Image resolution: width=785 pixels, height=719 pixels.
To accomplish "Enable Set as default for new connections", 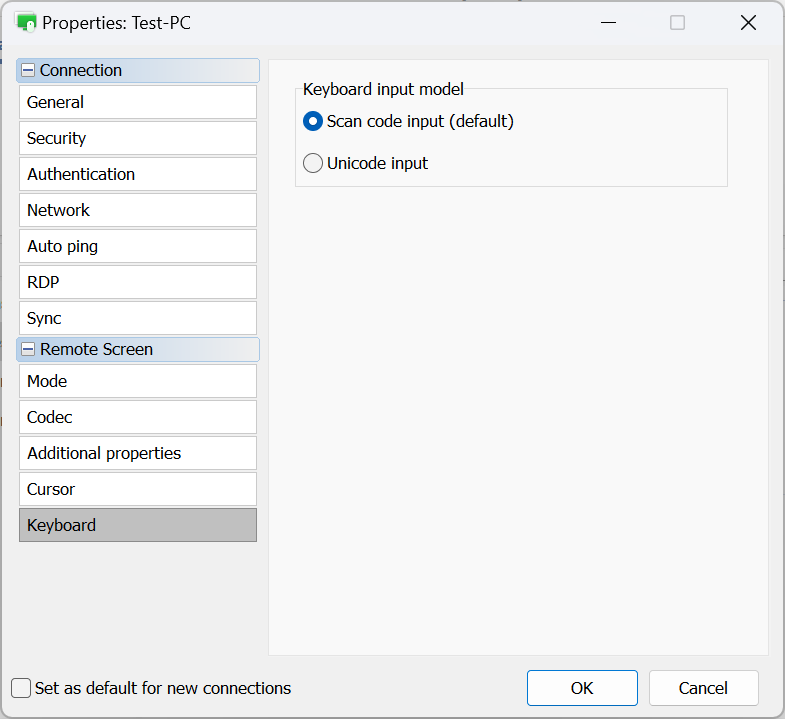I will [21, 688].
